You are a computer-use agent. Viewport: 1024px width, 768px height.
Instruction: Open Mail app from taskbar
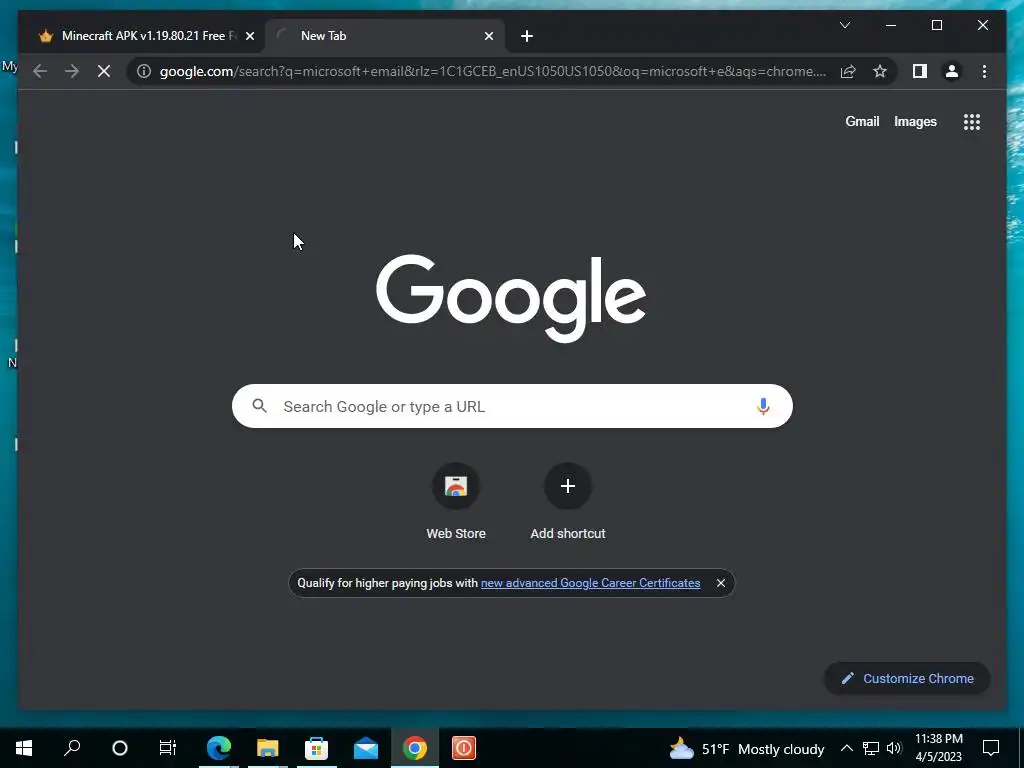pyautogui.click(x=366, y=748)
